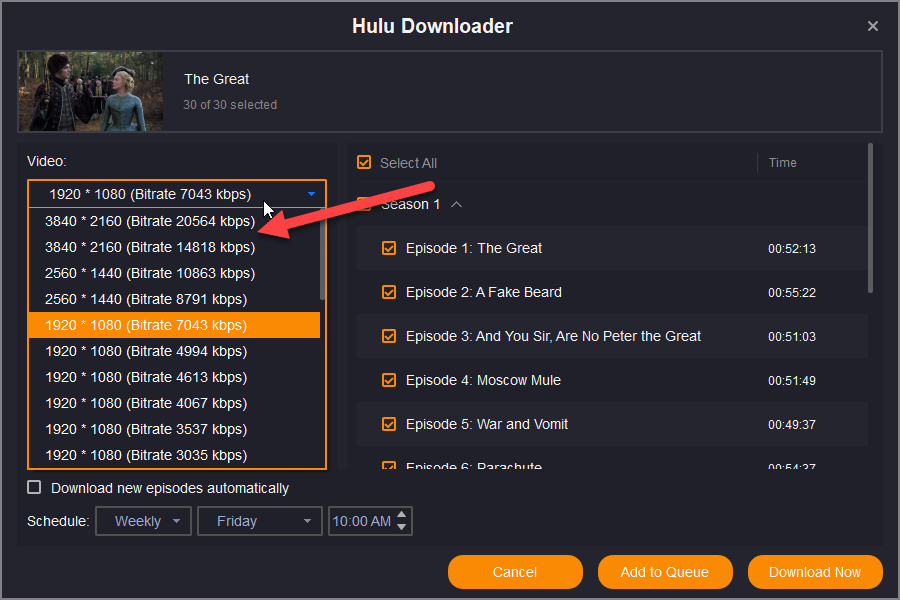Select 2560 * 1440 at 10863 kbps
This screenshot has width=900, height=600.
pyautogui.click(x=174, y=273)
